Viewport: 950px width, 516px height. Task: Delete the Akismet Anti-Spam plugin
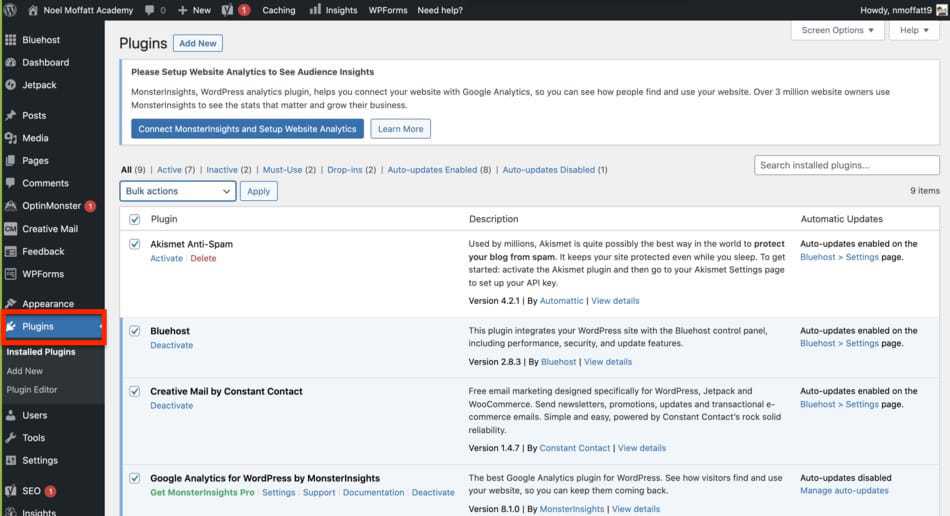tap(203, 258)
